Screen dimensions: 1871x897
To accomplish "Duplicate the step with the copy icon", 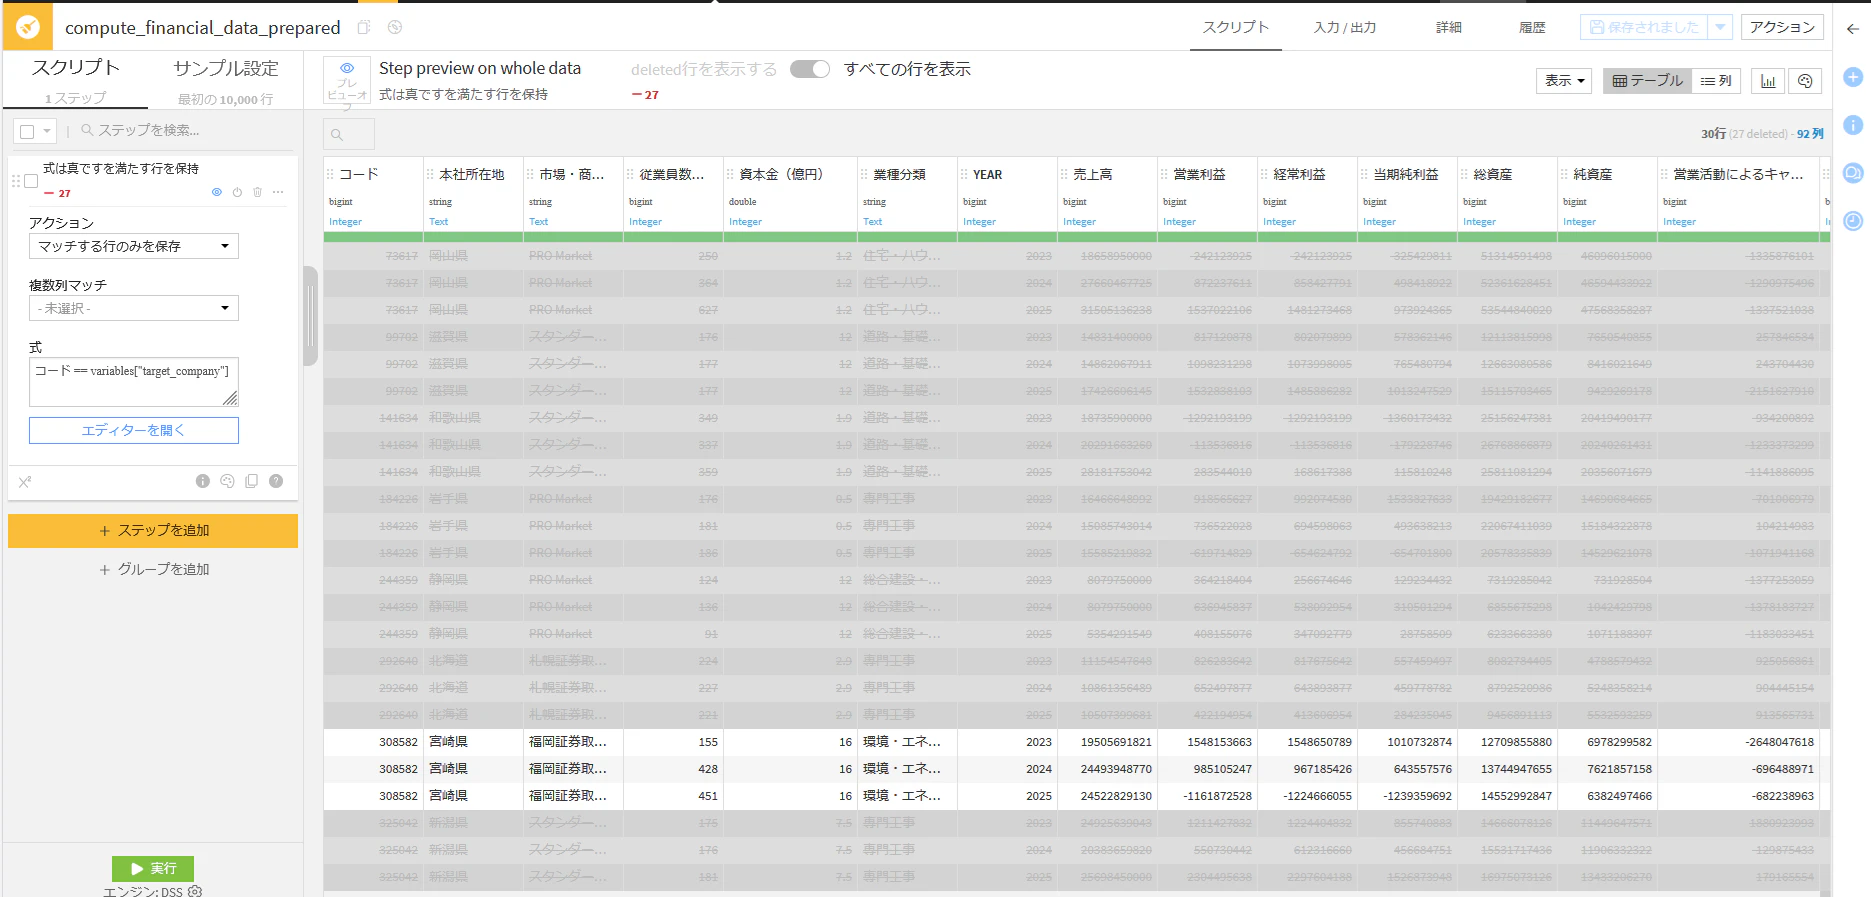I will click(251, 481).
